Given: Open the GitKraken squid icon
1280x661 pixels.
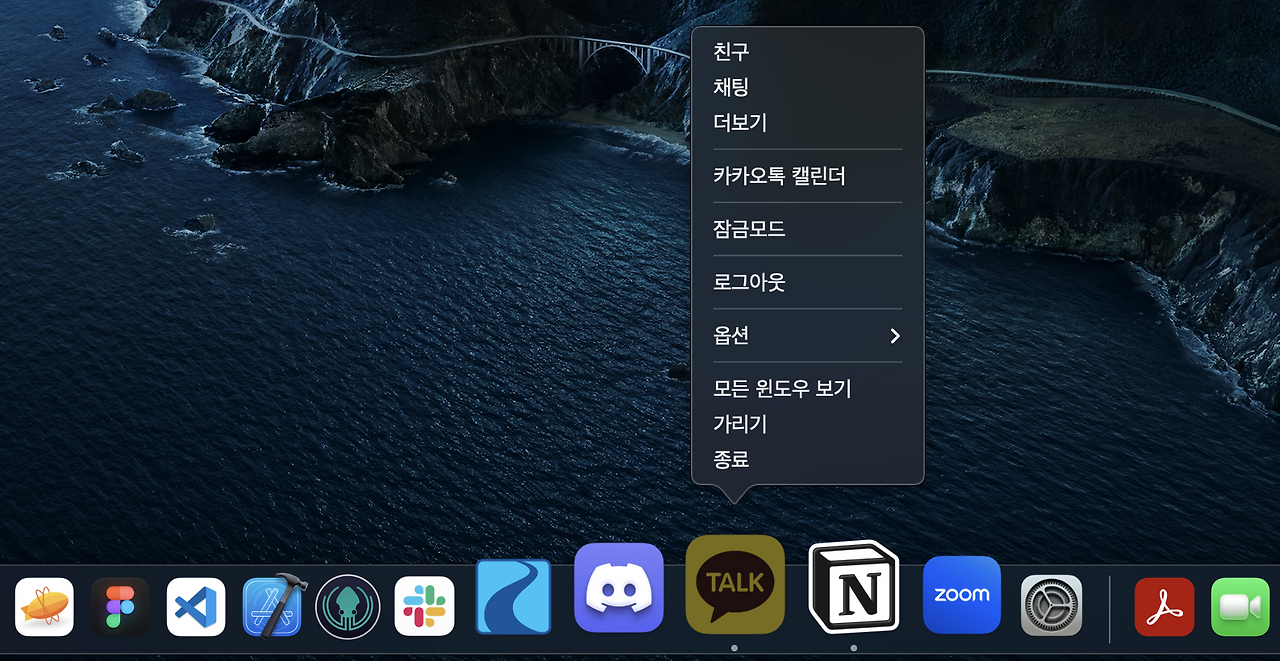Looking at the screenshot, I should [x=347, y=607].
